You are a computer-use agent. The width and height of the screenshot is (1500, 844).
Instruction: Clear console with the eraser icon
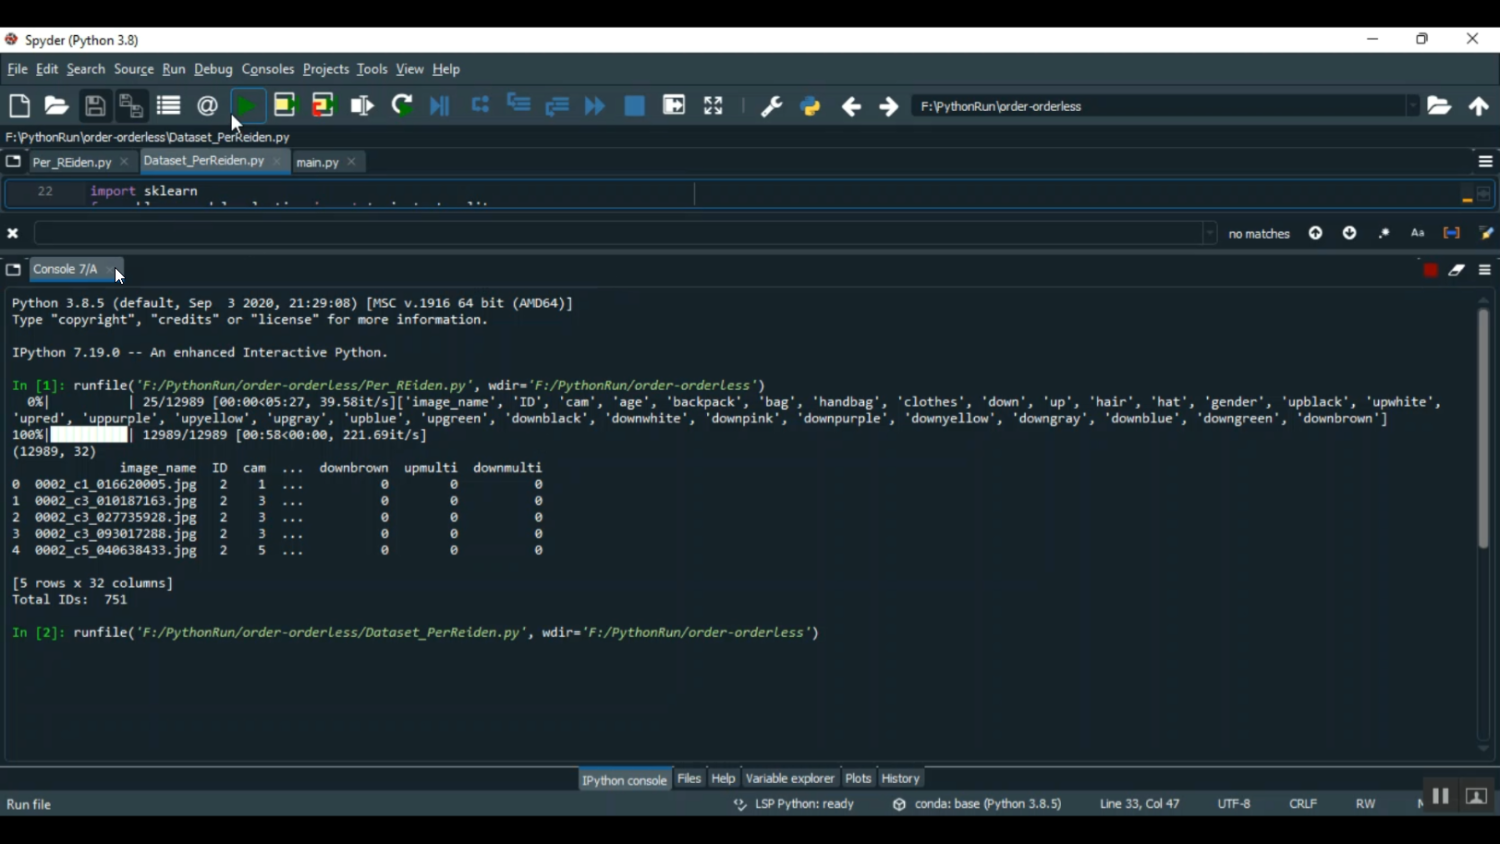[x=1457, y=270]
